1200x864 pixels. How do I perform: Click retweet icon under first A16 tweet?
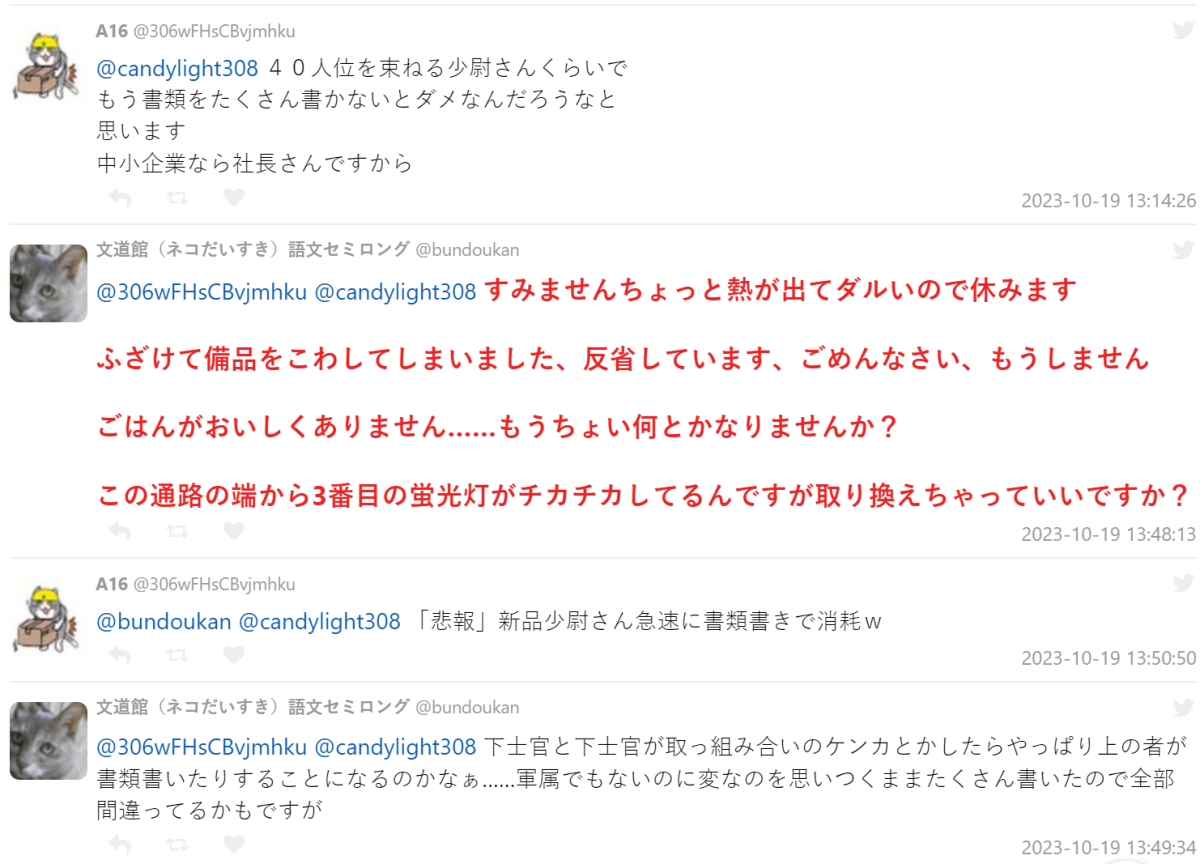tap(177, 198)
